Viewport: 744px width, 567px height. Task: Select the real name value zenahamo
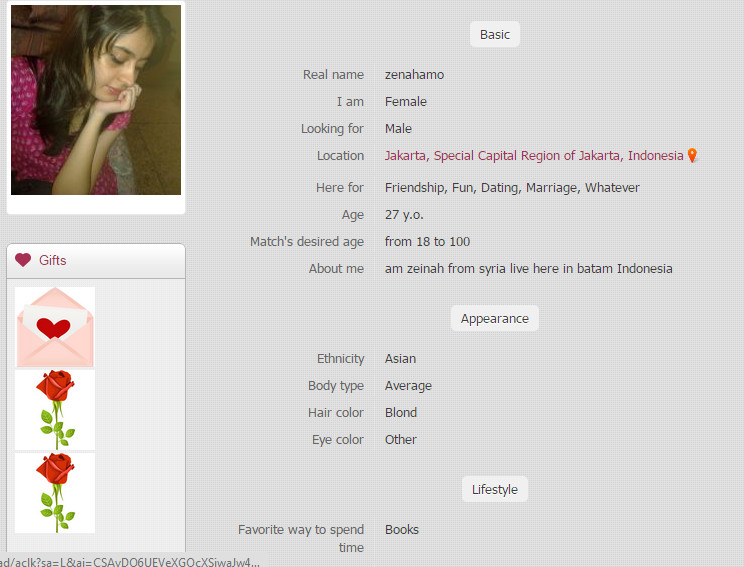[x=414, y=75]
